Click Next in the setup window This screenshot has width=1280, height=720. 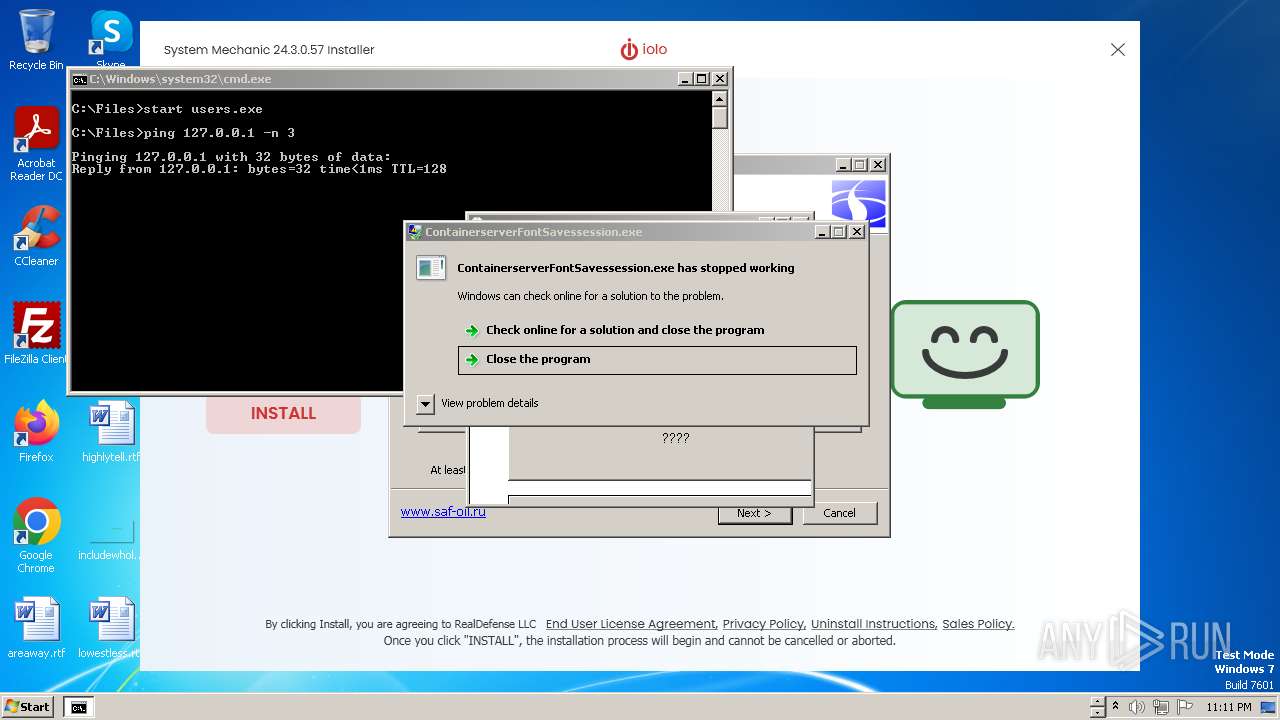pos(754,513)
